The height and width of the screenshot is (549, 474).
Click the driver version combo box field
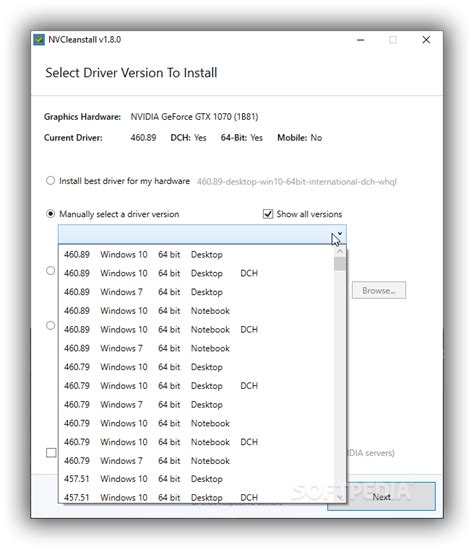(202, 234)
